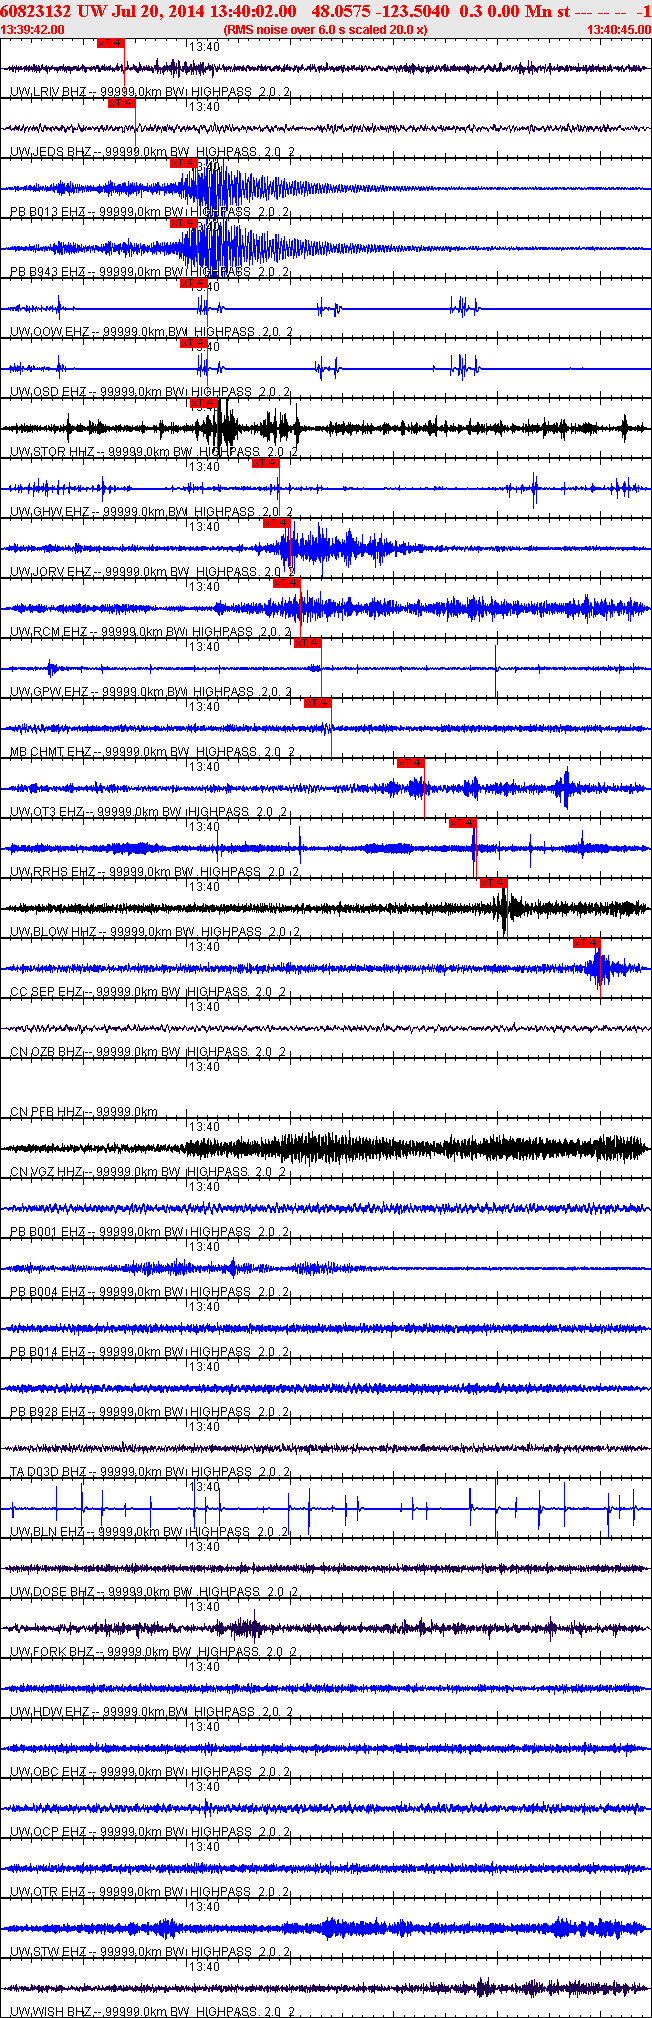This screenshot has height=2018, width=652.
Task: Click the event coordinates 48.0575 -123.5040
Action: coord(380,11)
